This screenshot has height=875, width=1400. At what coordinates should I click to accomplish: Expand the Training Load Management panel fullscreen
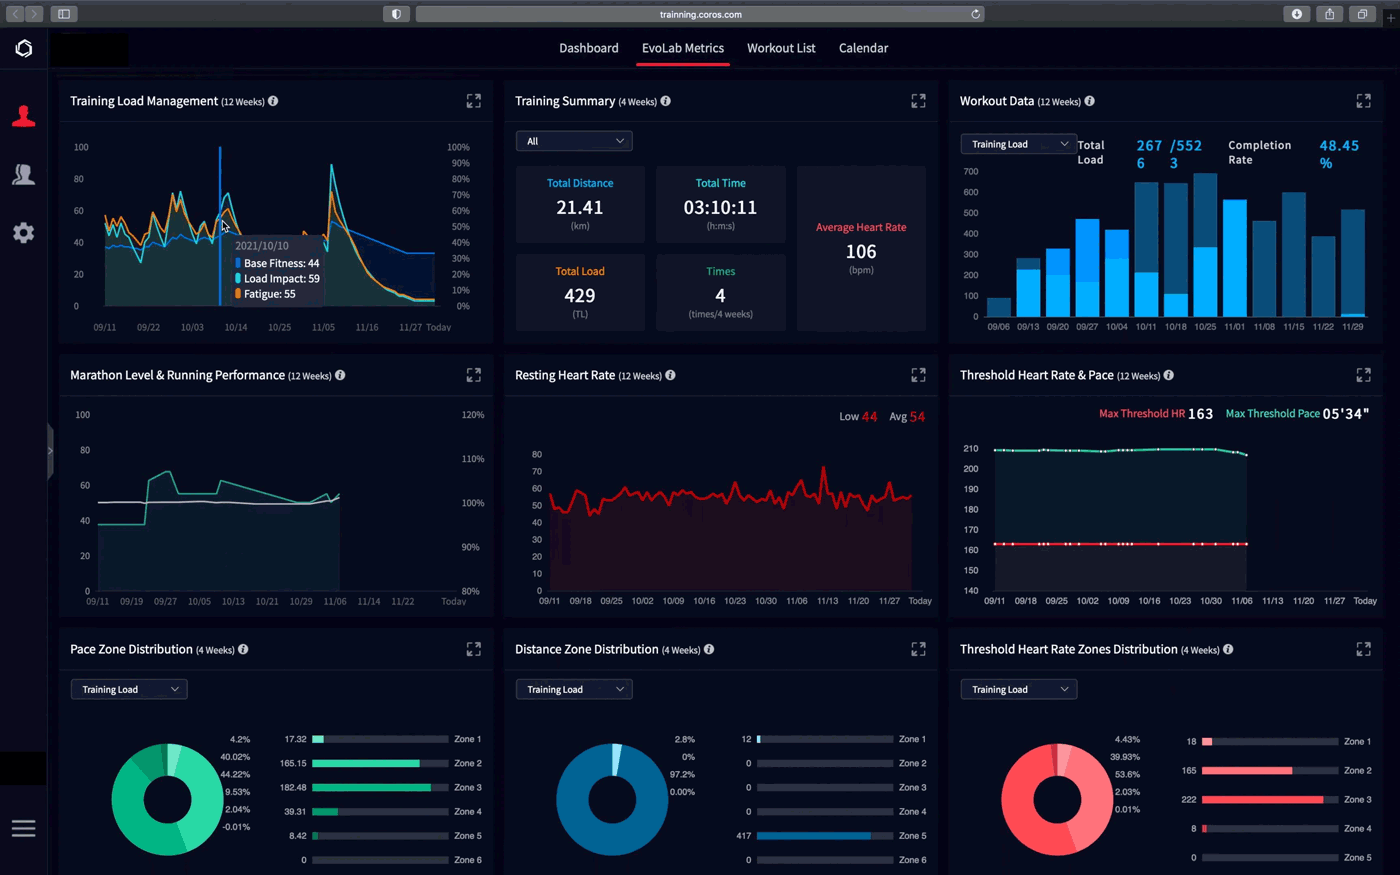474,101
